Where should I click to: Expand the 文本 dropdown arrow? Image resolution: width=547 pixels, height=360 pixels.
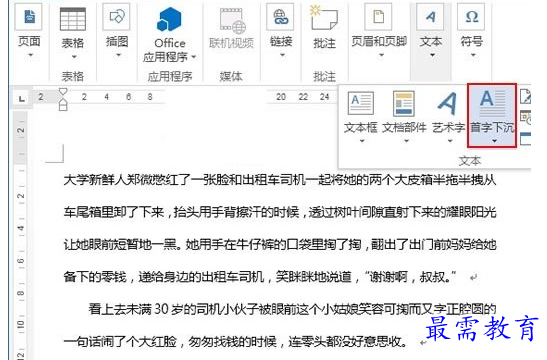[x=432, y=55]
